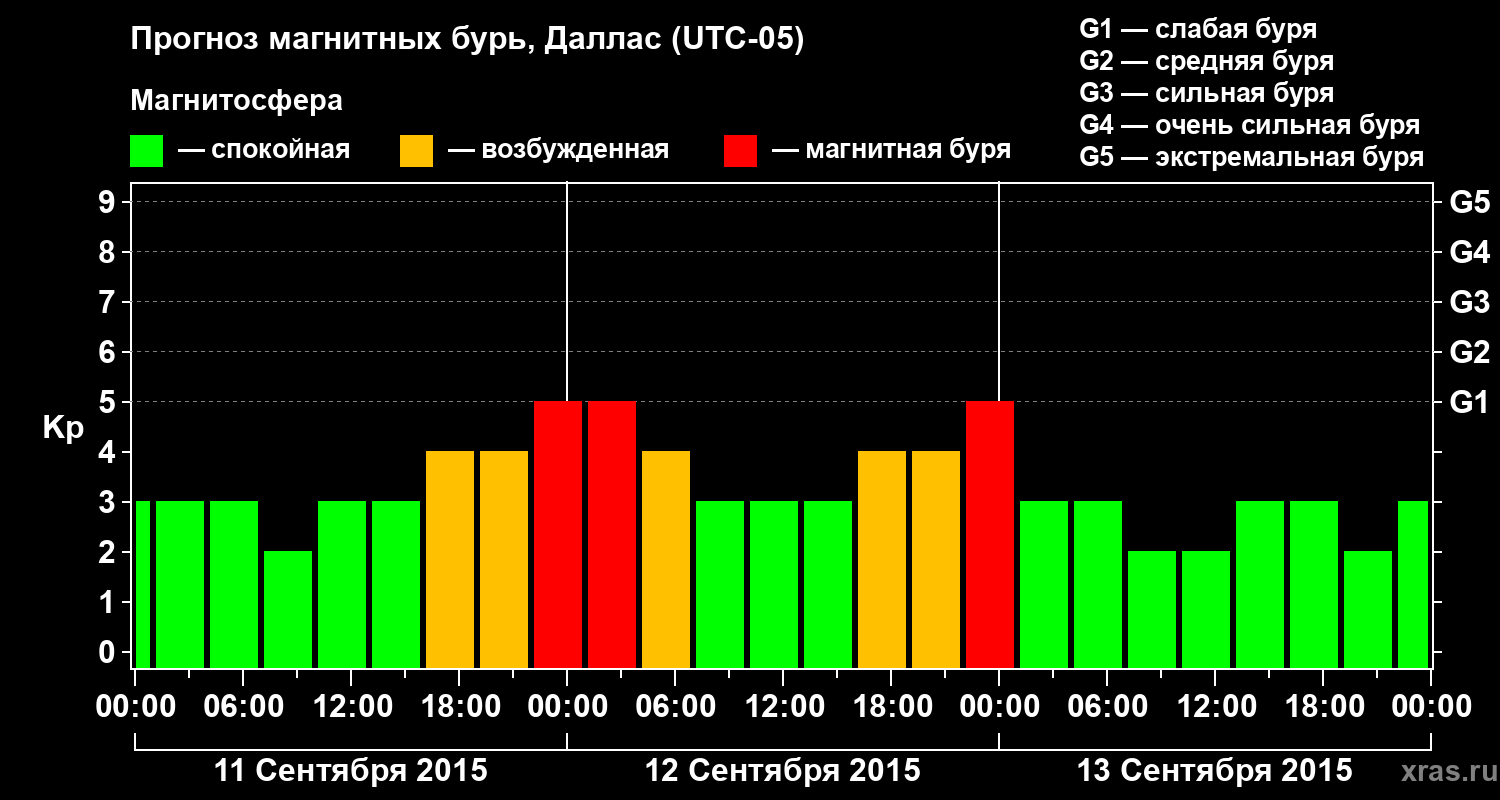
Task: Select the chart title 'Прогноз магнитных бурь, Даллас (UTC-05)'
Action: [x=467, y=41]
